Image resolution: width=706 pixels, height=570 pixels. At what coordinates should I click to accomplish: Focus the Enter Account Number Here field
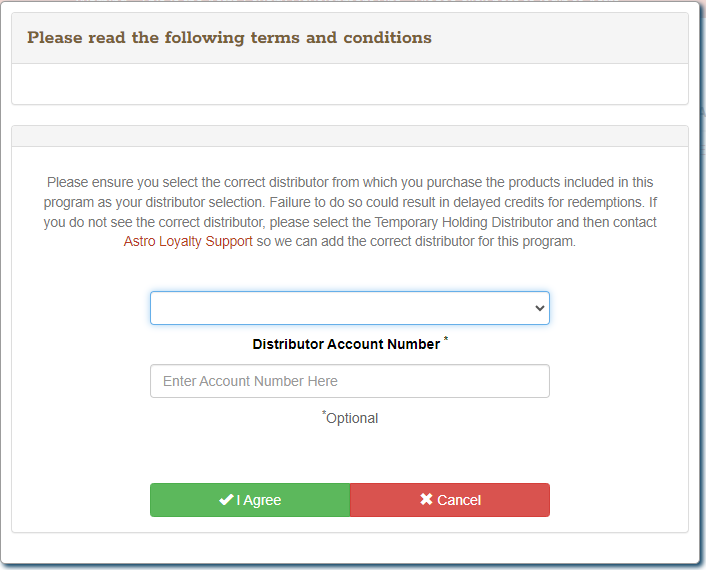[349, 381]
